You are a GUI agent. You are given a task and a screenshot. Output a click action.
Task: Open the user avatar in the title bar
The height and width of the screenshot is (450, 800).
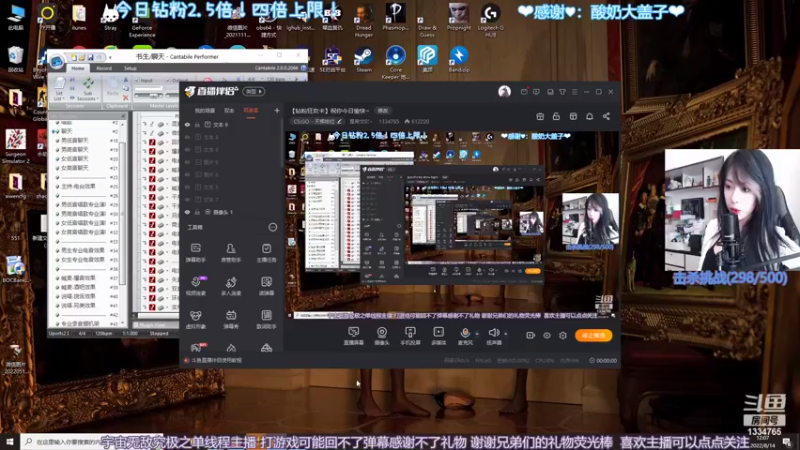click(x=504, y=91)
